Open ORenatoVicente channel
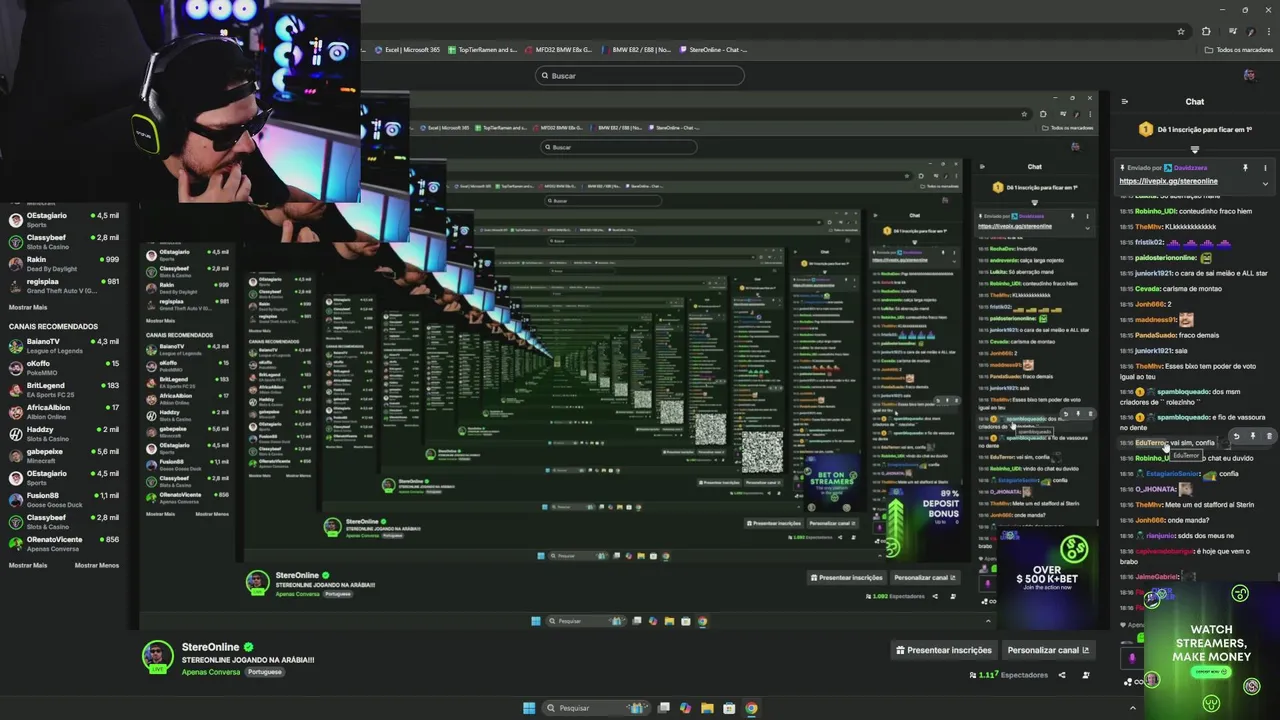This screenshot has width=1280, height=720. tap(64, 544)
